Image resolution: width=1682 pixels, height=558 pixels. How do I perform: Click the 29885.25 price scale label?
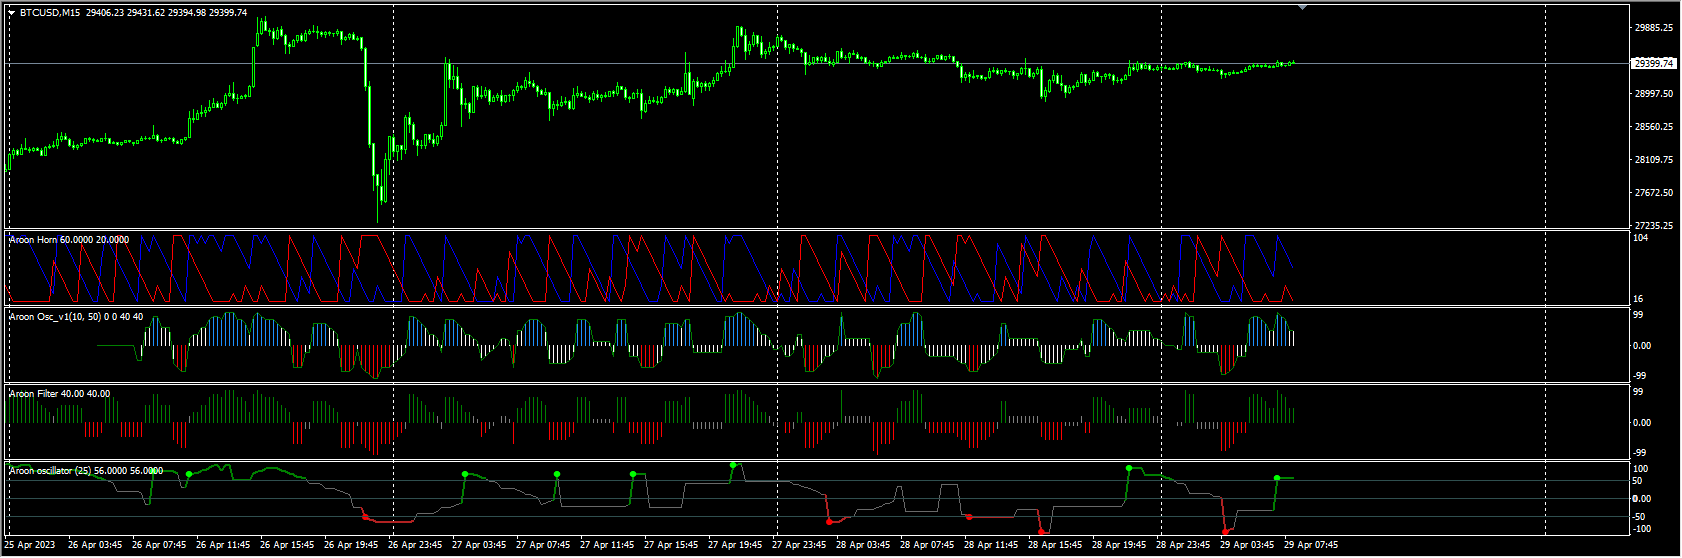1653,28
